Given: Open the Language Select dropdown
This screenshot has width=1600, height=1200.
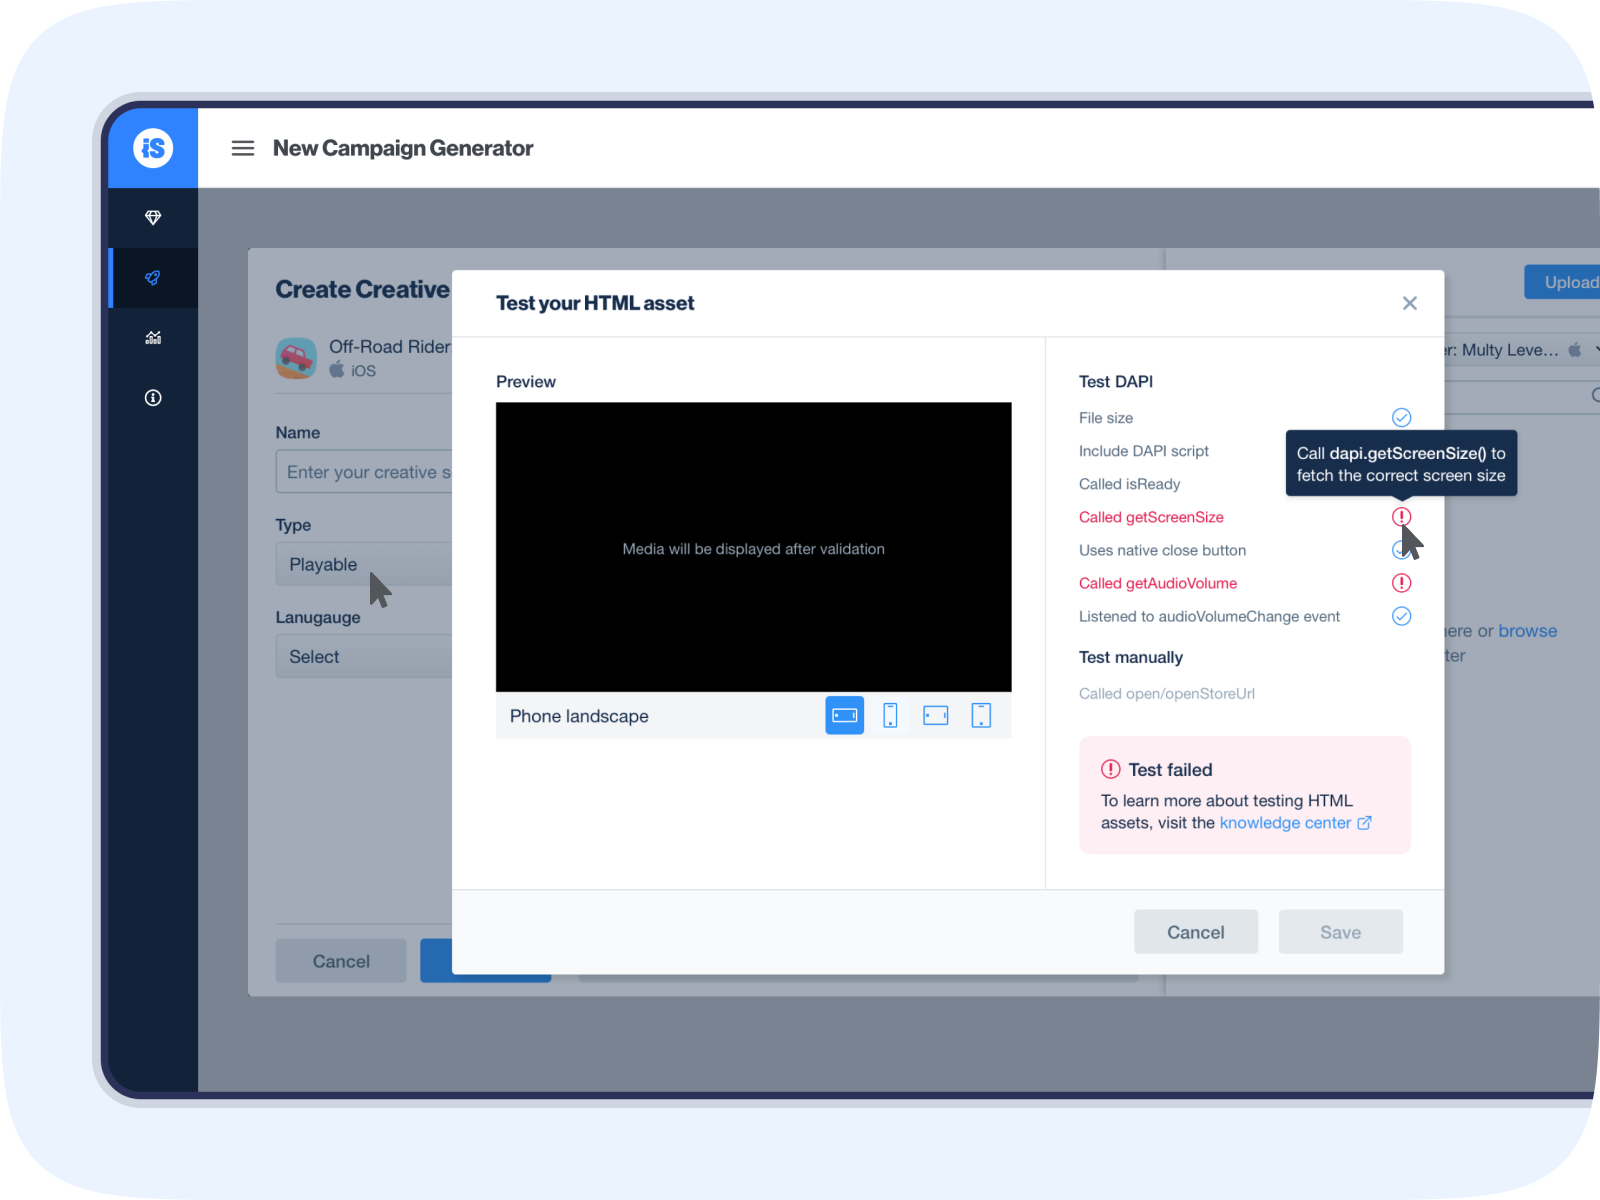Looking at the screenshot, I should coord(364,657).
